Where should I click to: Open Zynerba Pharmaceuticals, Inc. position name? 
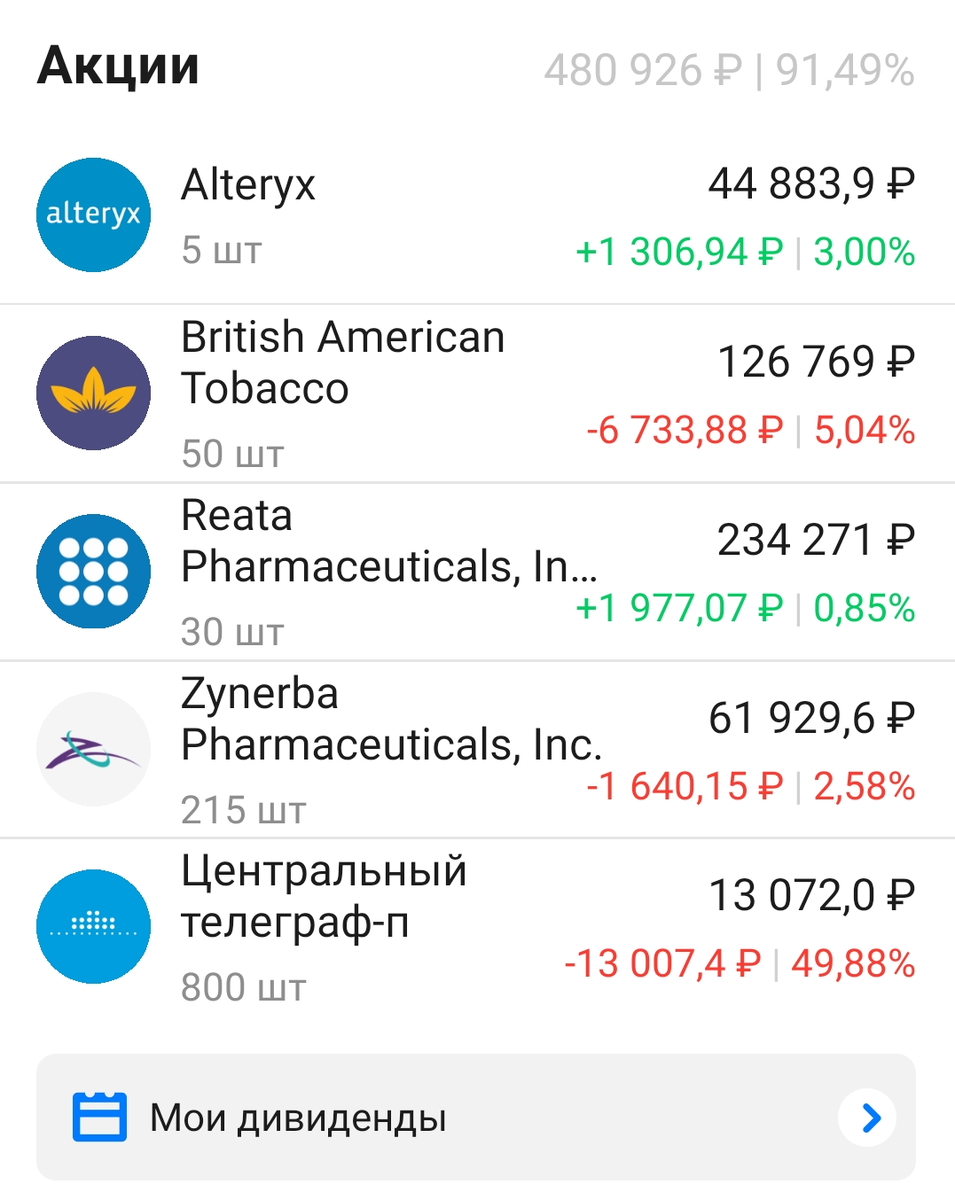click(x=392, y=719)
